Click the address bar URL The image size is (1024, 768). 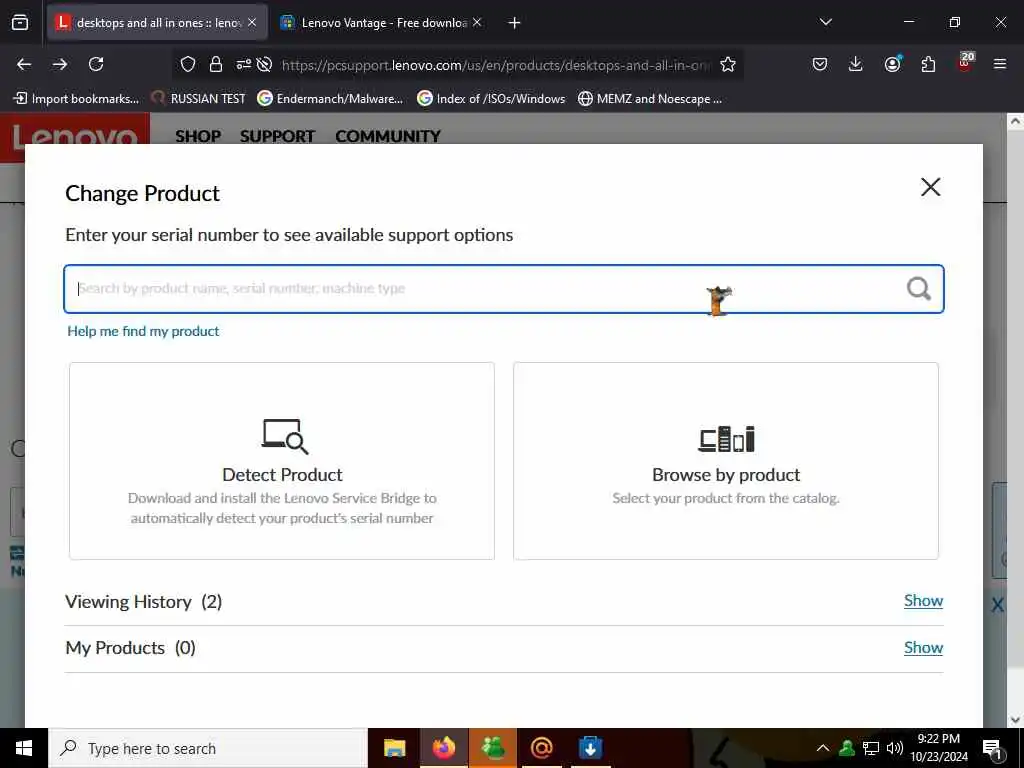495,65
